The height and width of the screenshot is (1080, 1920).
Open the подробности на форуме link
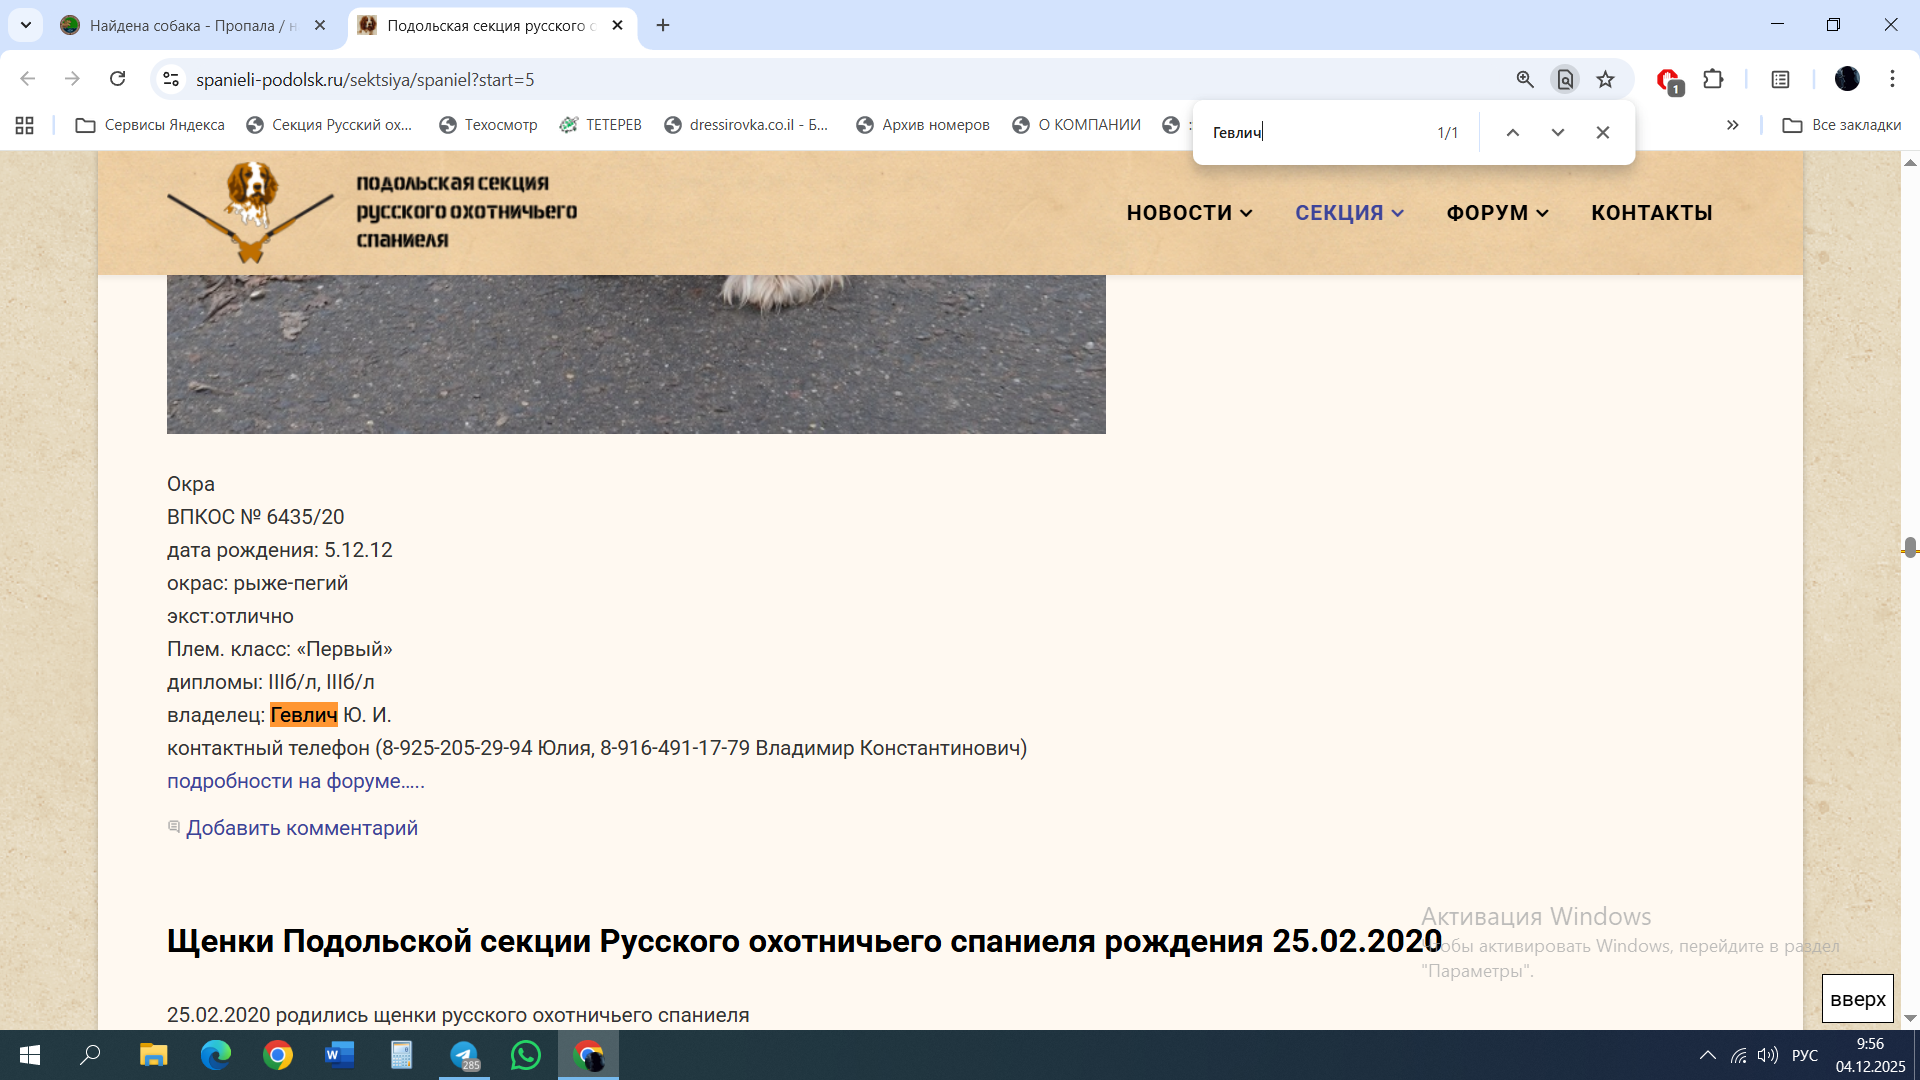295,781
